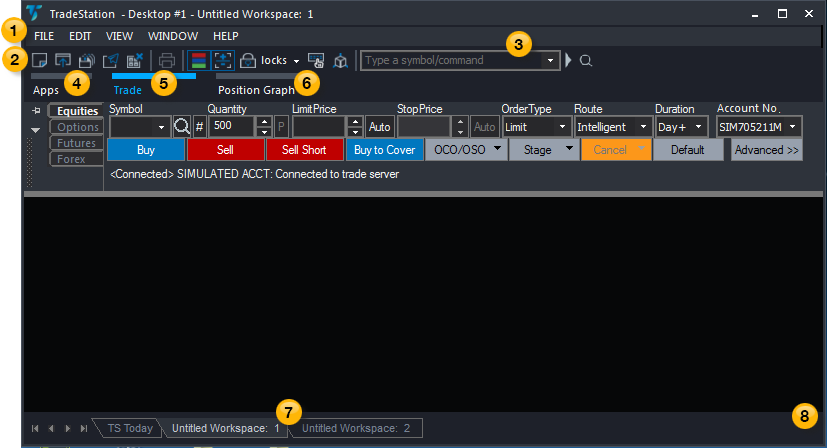Screen dimensions: 827x448
Task: Switch to Untitled Workspace: 2 tab
Action: click(x=356, y=428)
